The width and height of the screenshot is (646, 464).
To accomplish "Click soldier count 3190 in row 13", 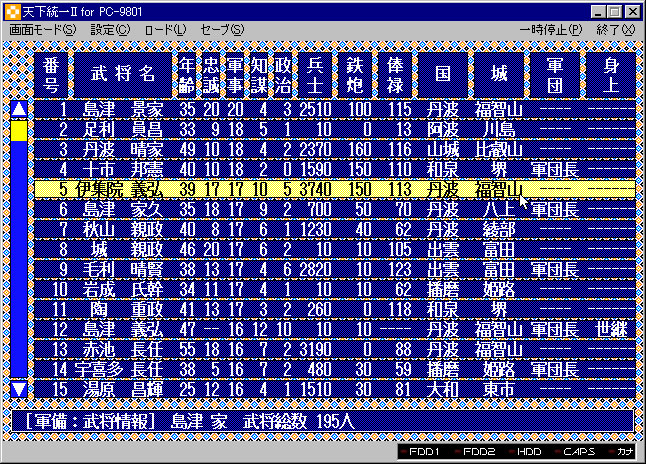I will 315,349.
